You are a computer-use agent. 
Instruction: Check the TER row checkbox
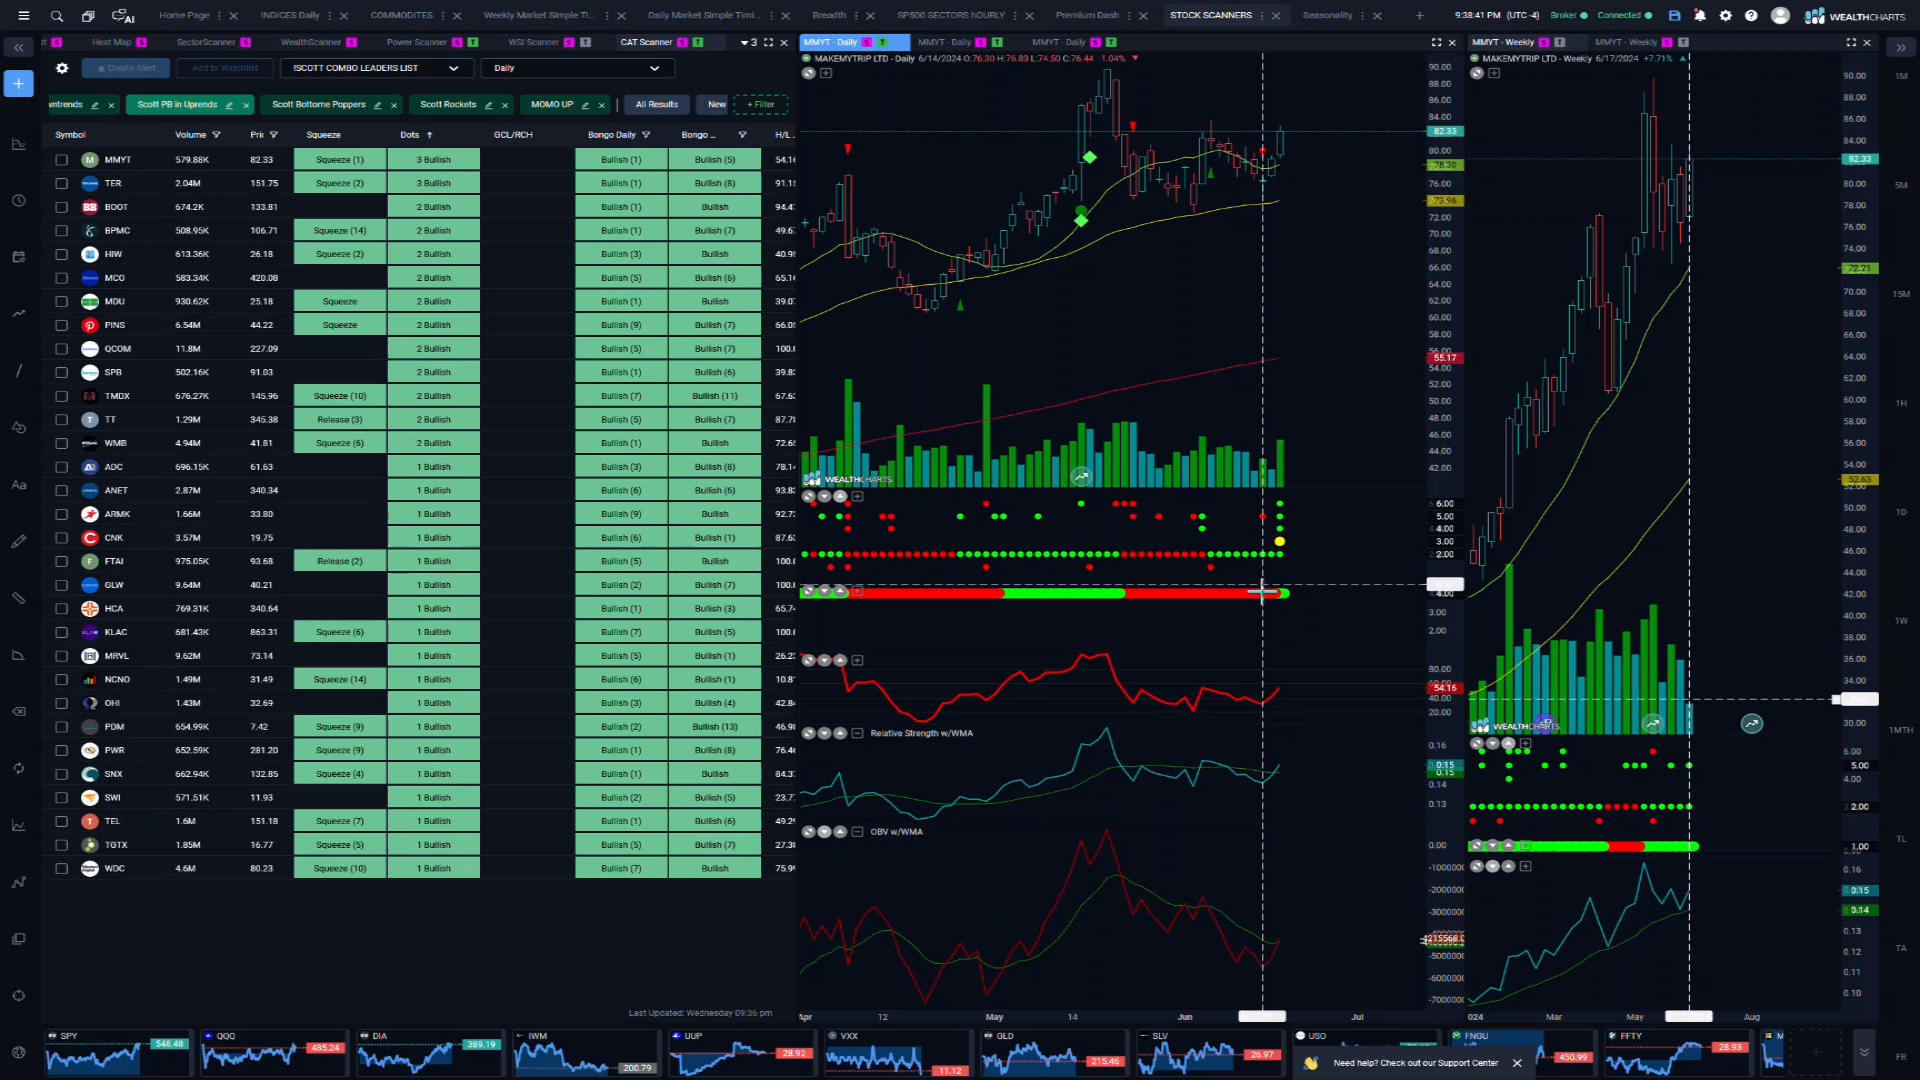click(62, 184)
